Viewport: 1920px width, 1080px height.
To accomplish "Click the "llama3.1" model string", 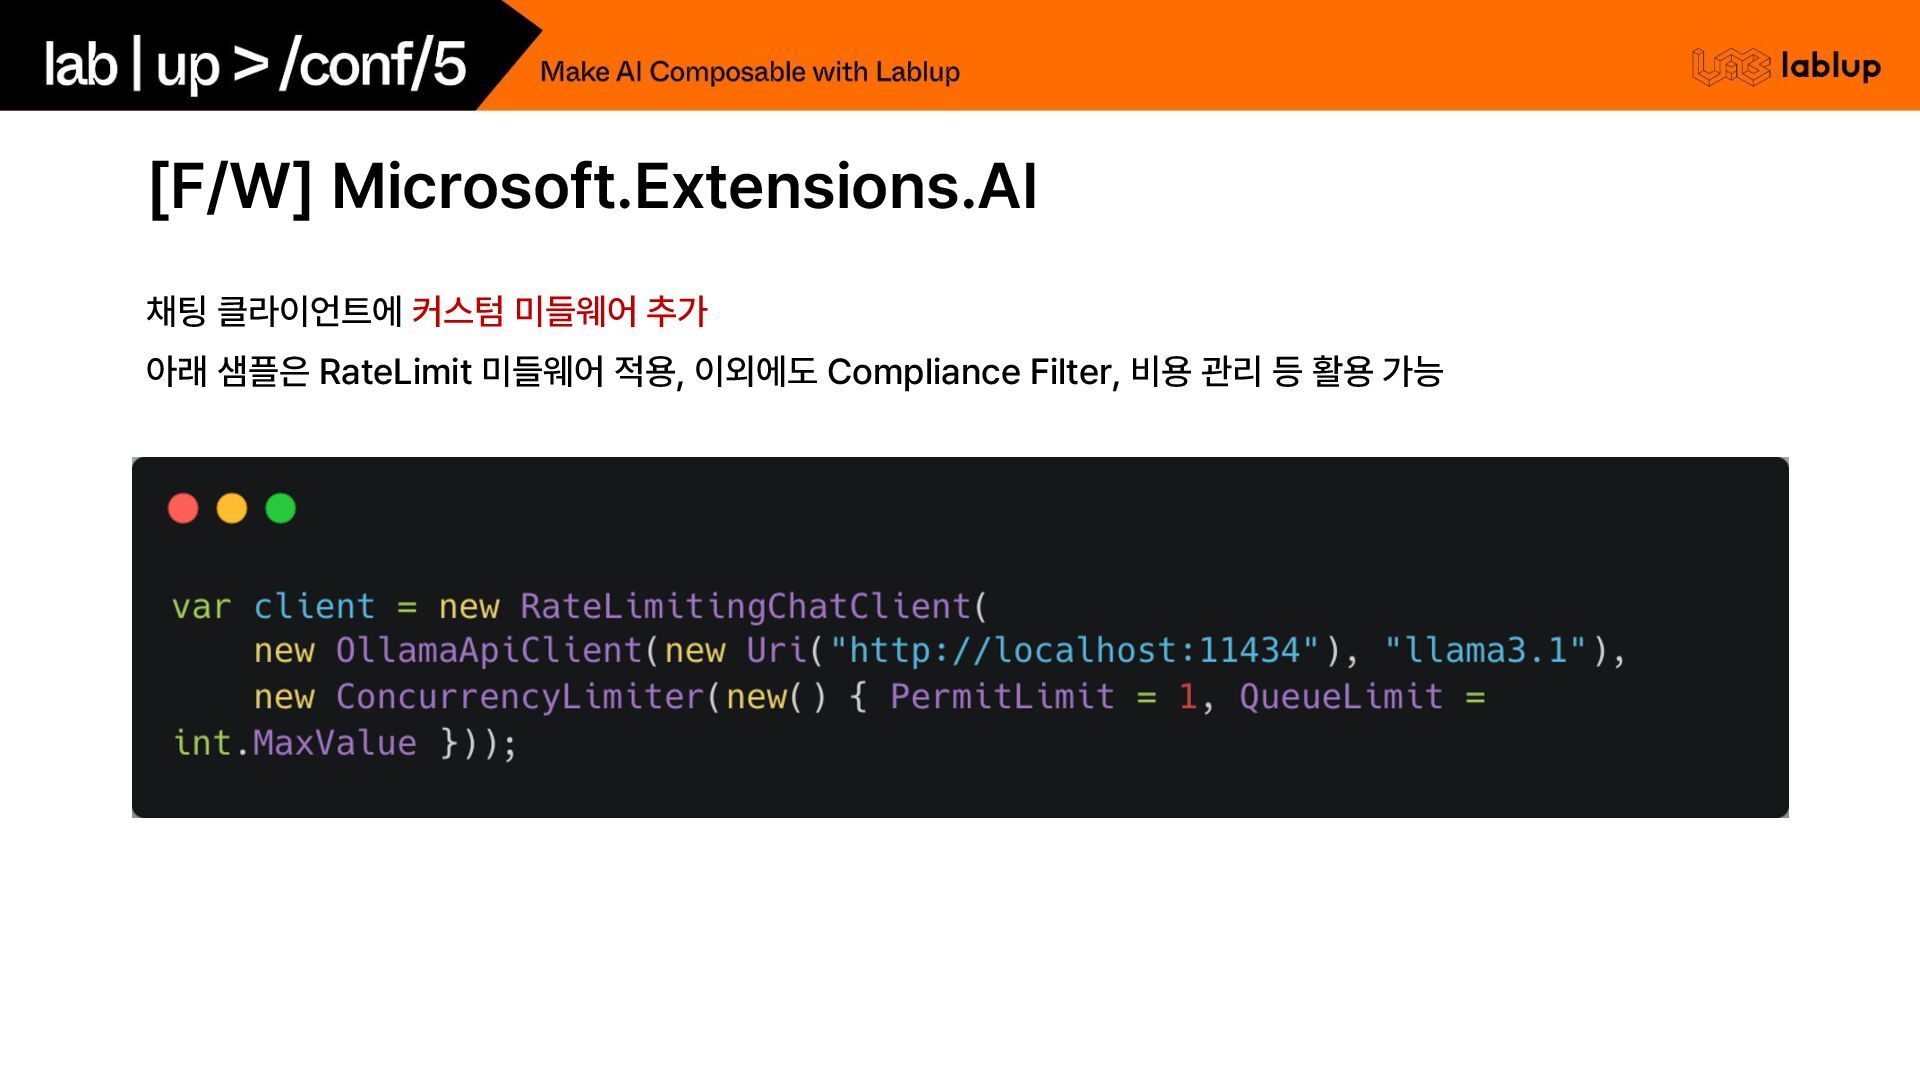I will point(1485,651).
